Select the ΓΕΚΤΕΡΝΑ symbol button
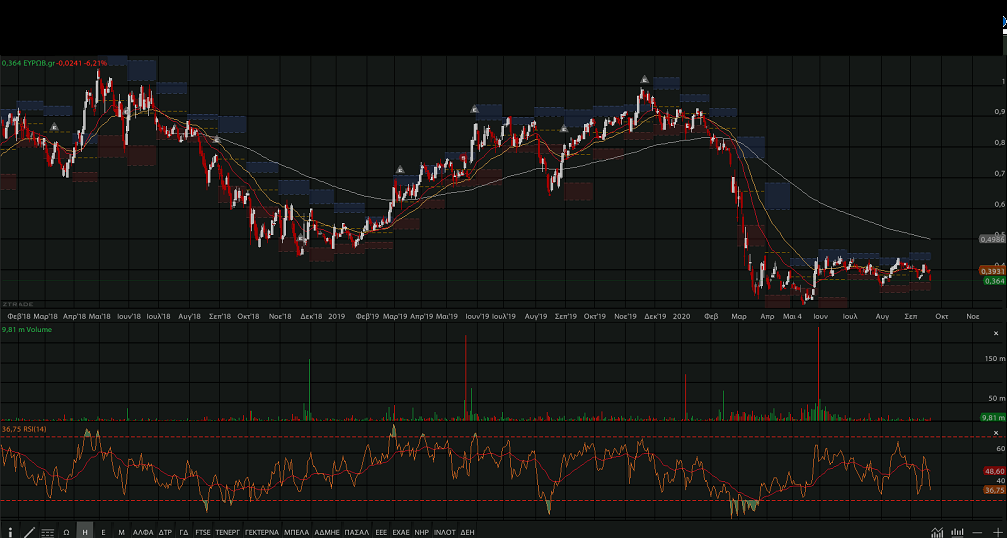This screenshot has height=539, width=1007. pos(262,532)
